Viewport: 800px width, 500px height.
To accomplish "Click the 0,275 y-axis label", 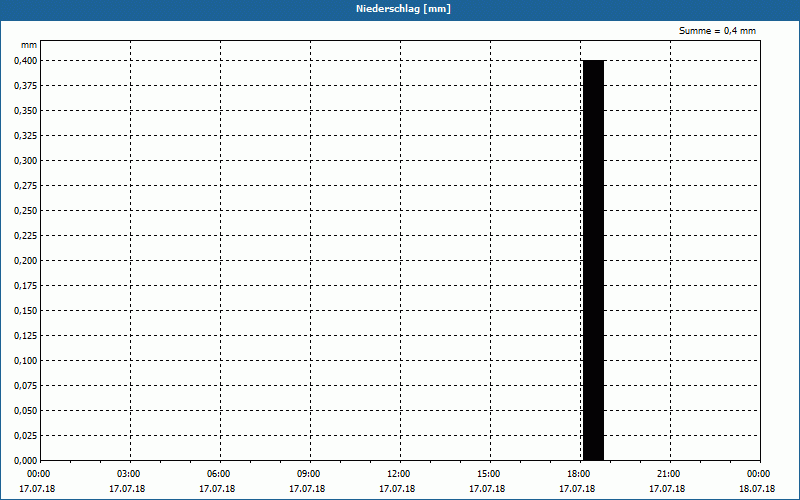I will [26, 186].
